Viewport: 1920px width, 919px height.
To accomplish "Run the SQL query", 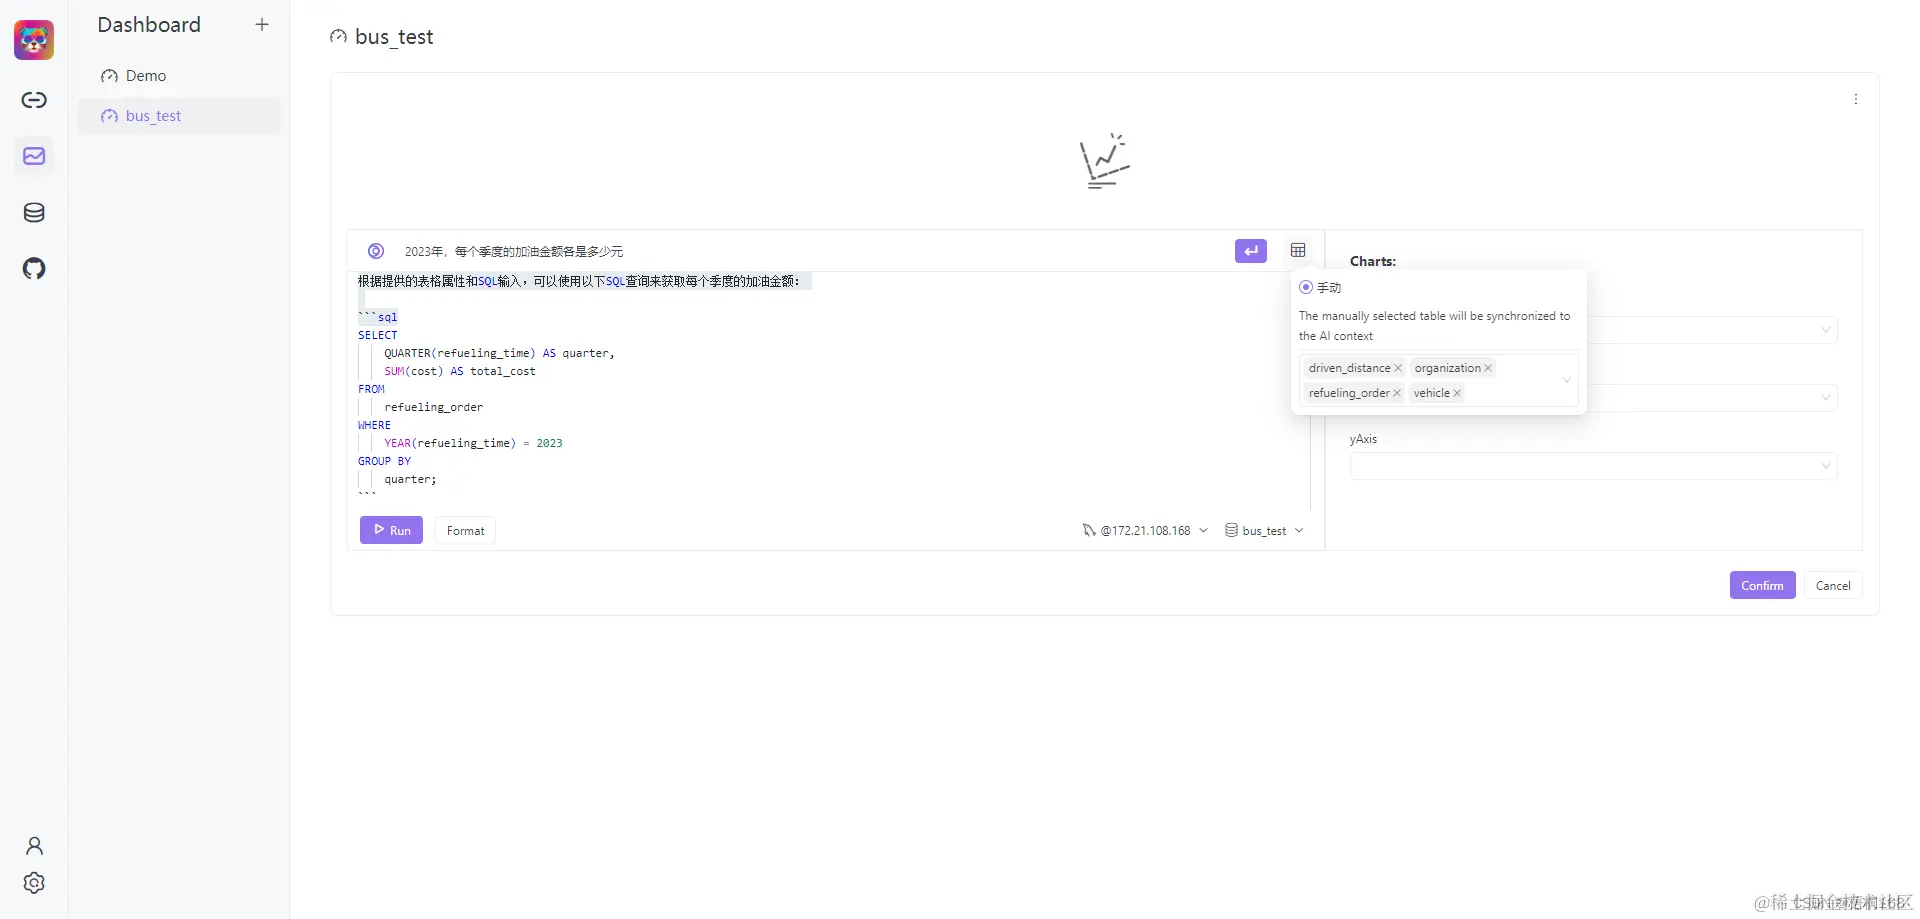I will (x=391, y=530).
